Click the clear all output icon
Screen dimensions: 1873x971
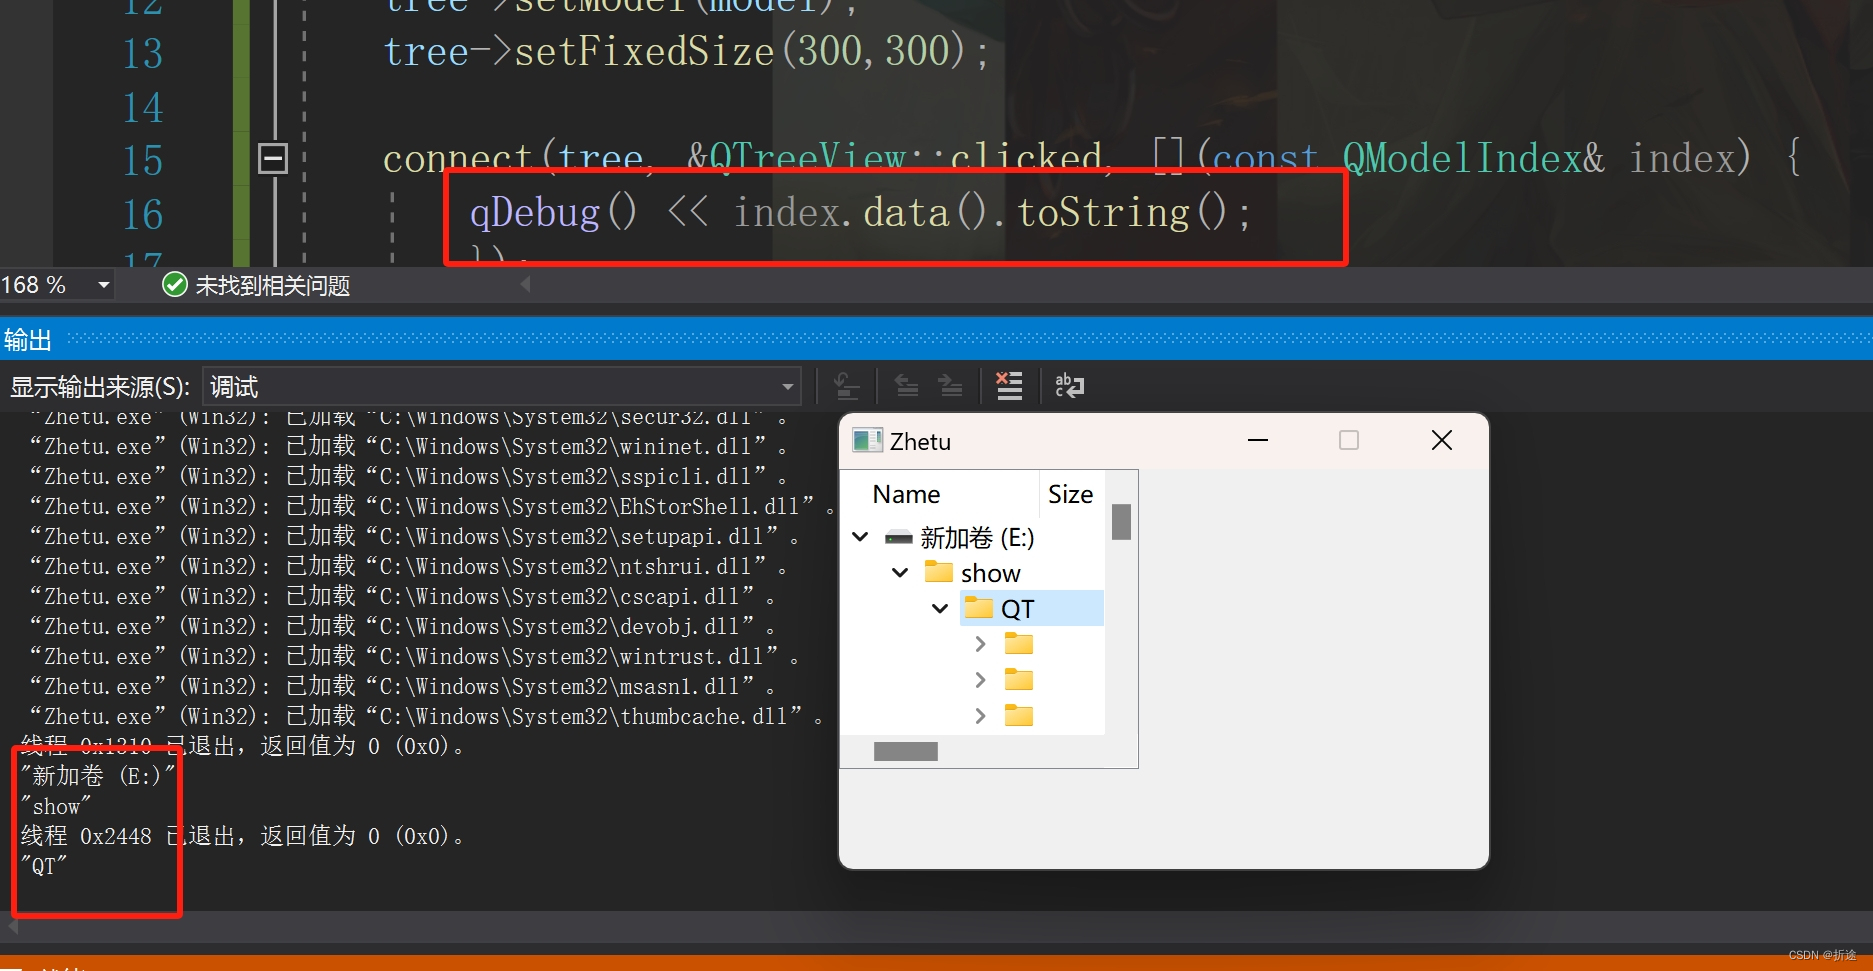click(1009, 386)
